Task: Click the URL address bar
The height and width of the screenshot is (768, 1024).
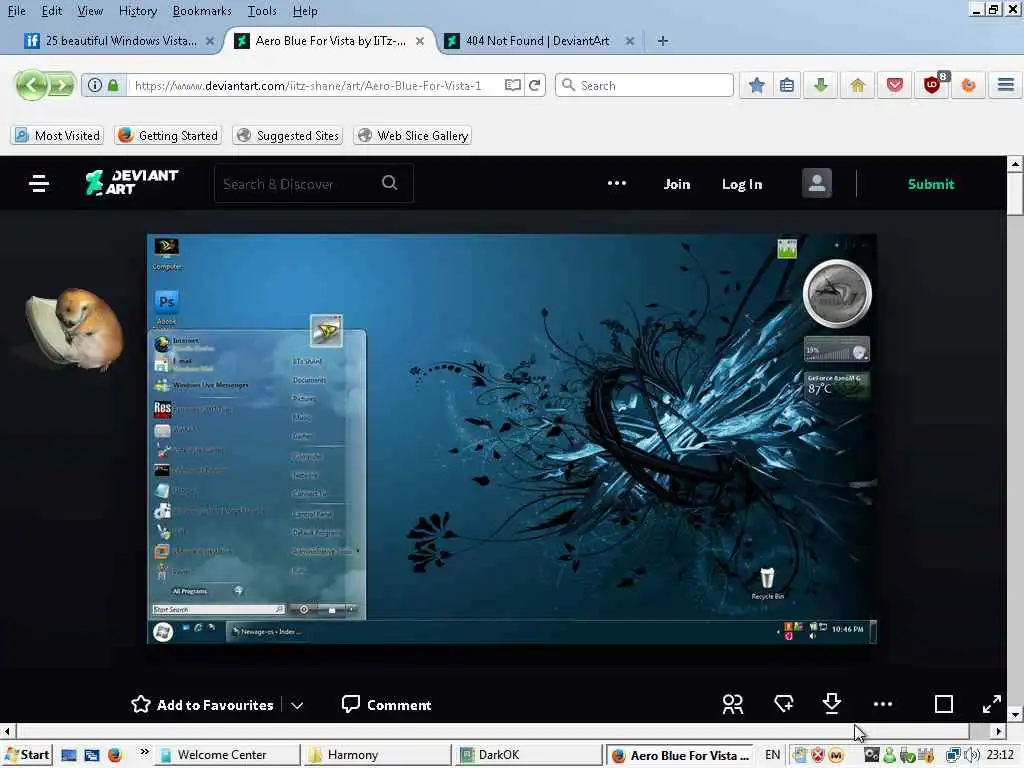Action: [313, 85]
